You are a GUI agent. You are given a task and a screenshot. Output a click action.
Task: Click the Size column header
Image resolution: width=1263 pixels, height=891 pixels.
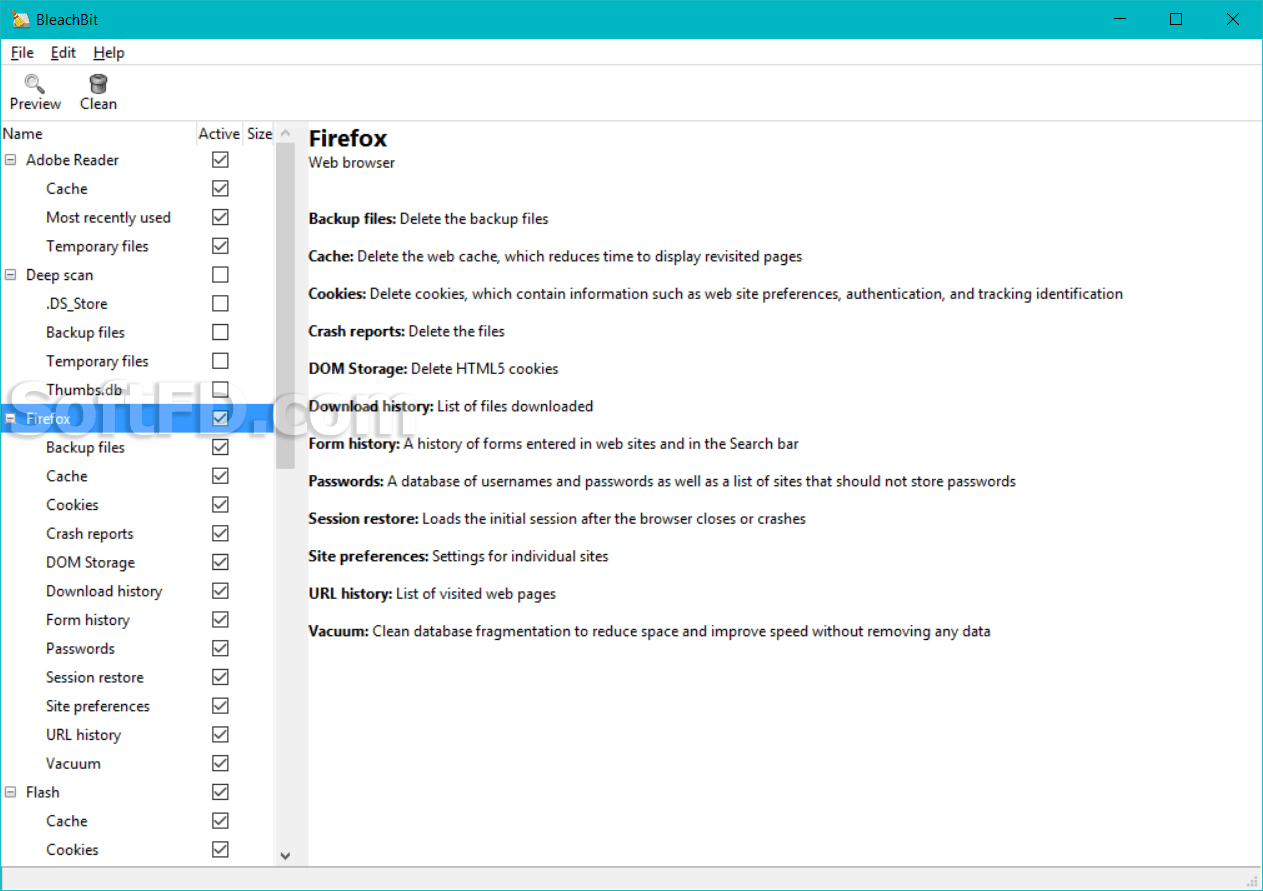pyautogui.click(x=259, y=134)
